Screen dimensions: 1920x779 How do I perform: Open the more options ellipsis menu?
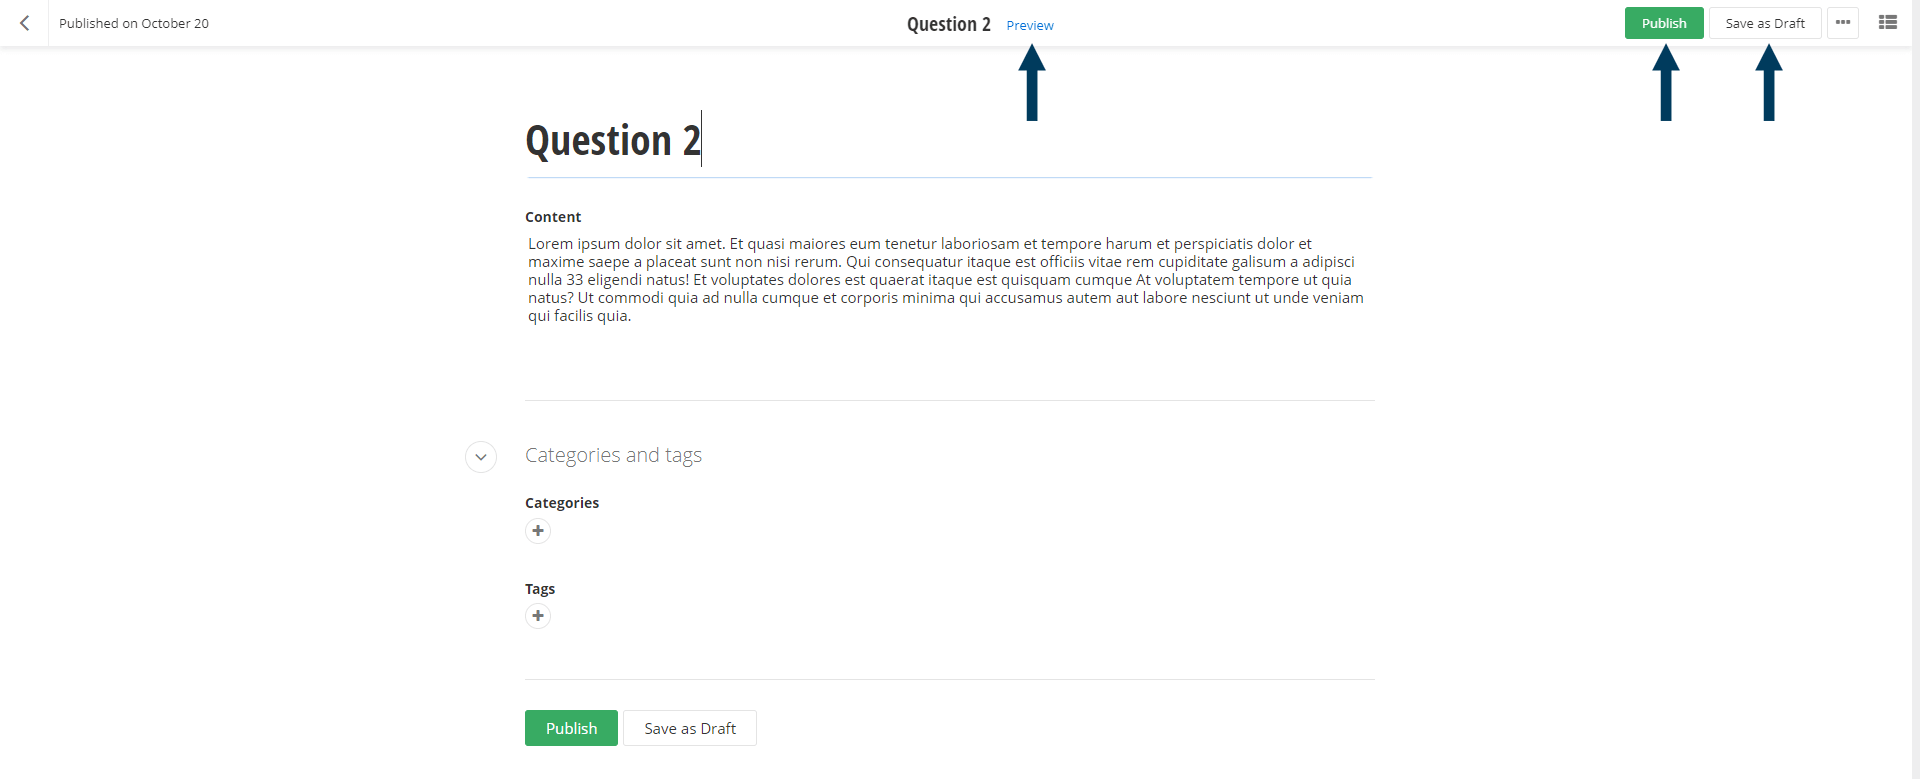[1842, 23]
